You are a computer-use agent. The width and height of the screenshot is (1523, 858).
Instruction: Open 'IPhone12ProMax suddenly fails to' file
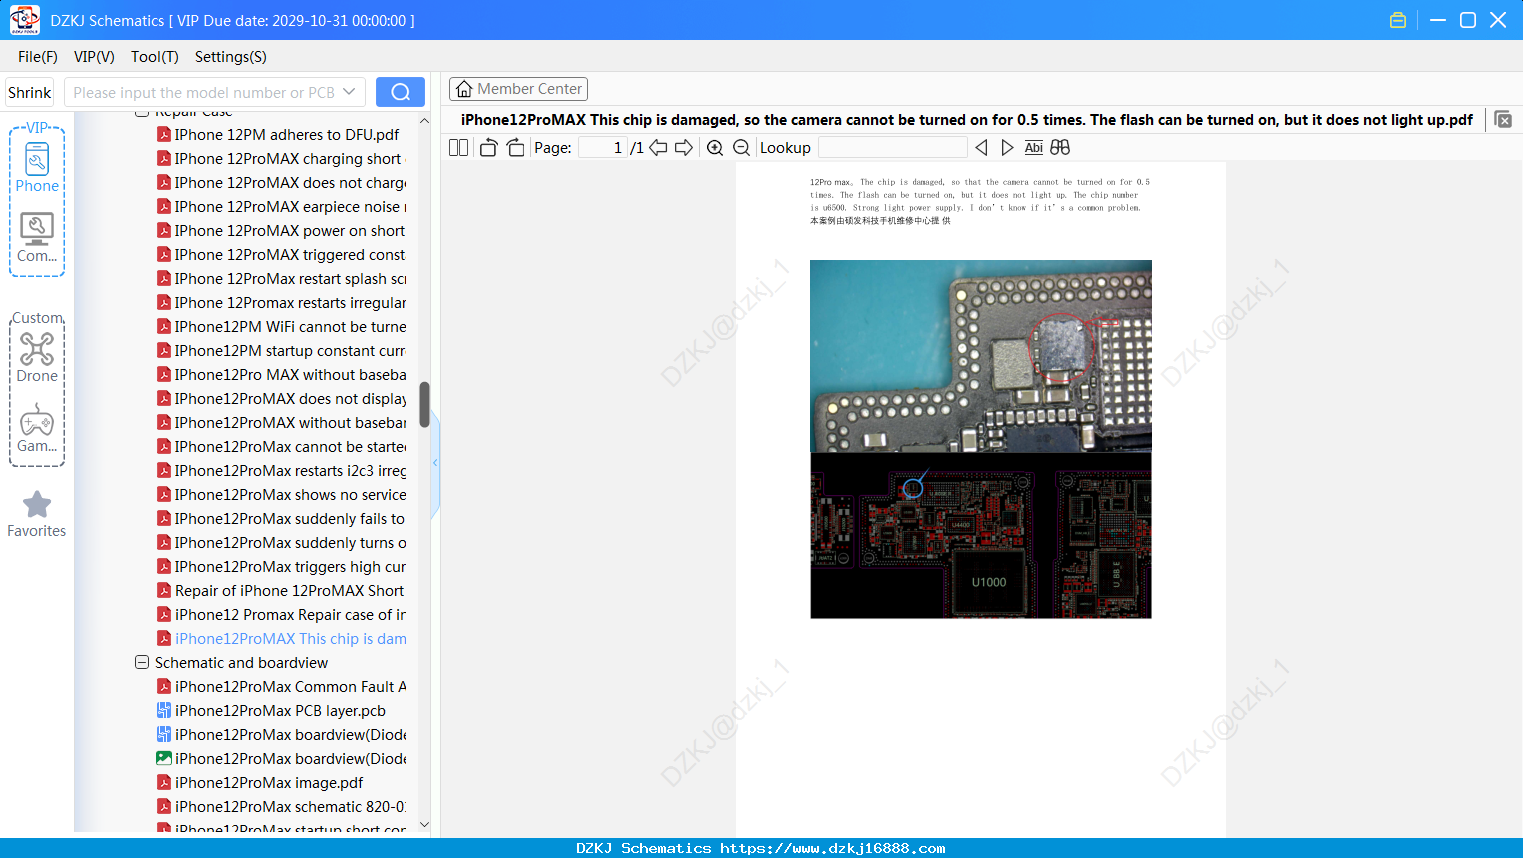point(281,519)
